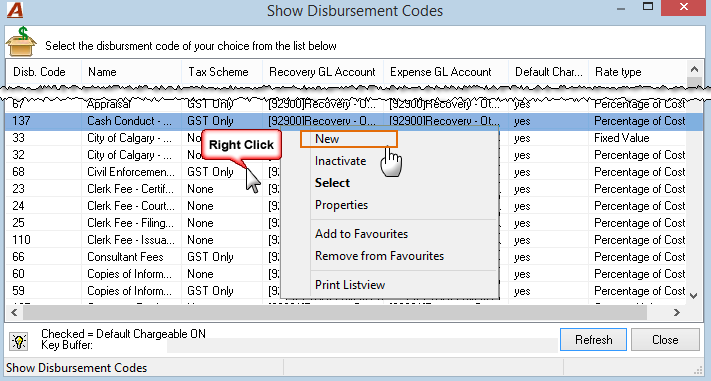Select Add to Favourites menu entry
The image size is (711, 381).
click(361, 234)
